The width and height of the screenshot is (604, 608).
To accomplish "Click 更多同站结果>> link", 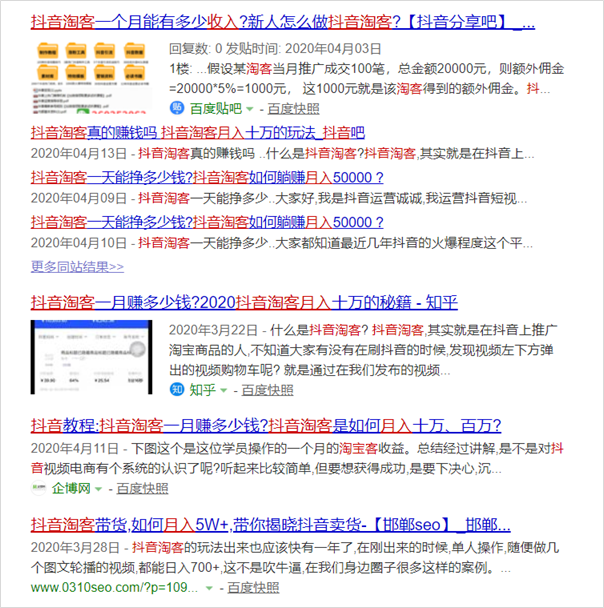I will coord(77,266).
